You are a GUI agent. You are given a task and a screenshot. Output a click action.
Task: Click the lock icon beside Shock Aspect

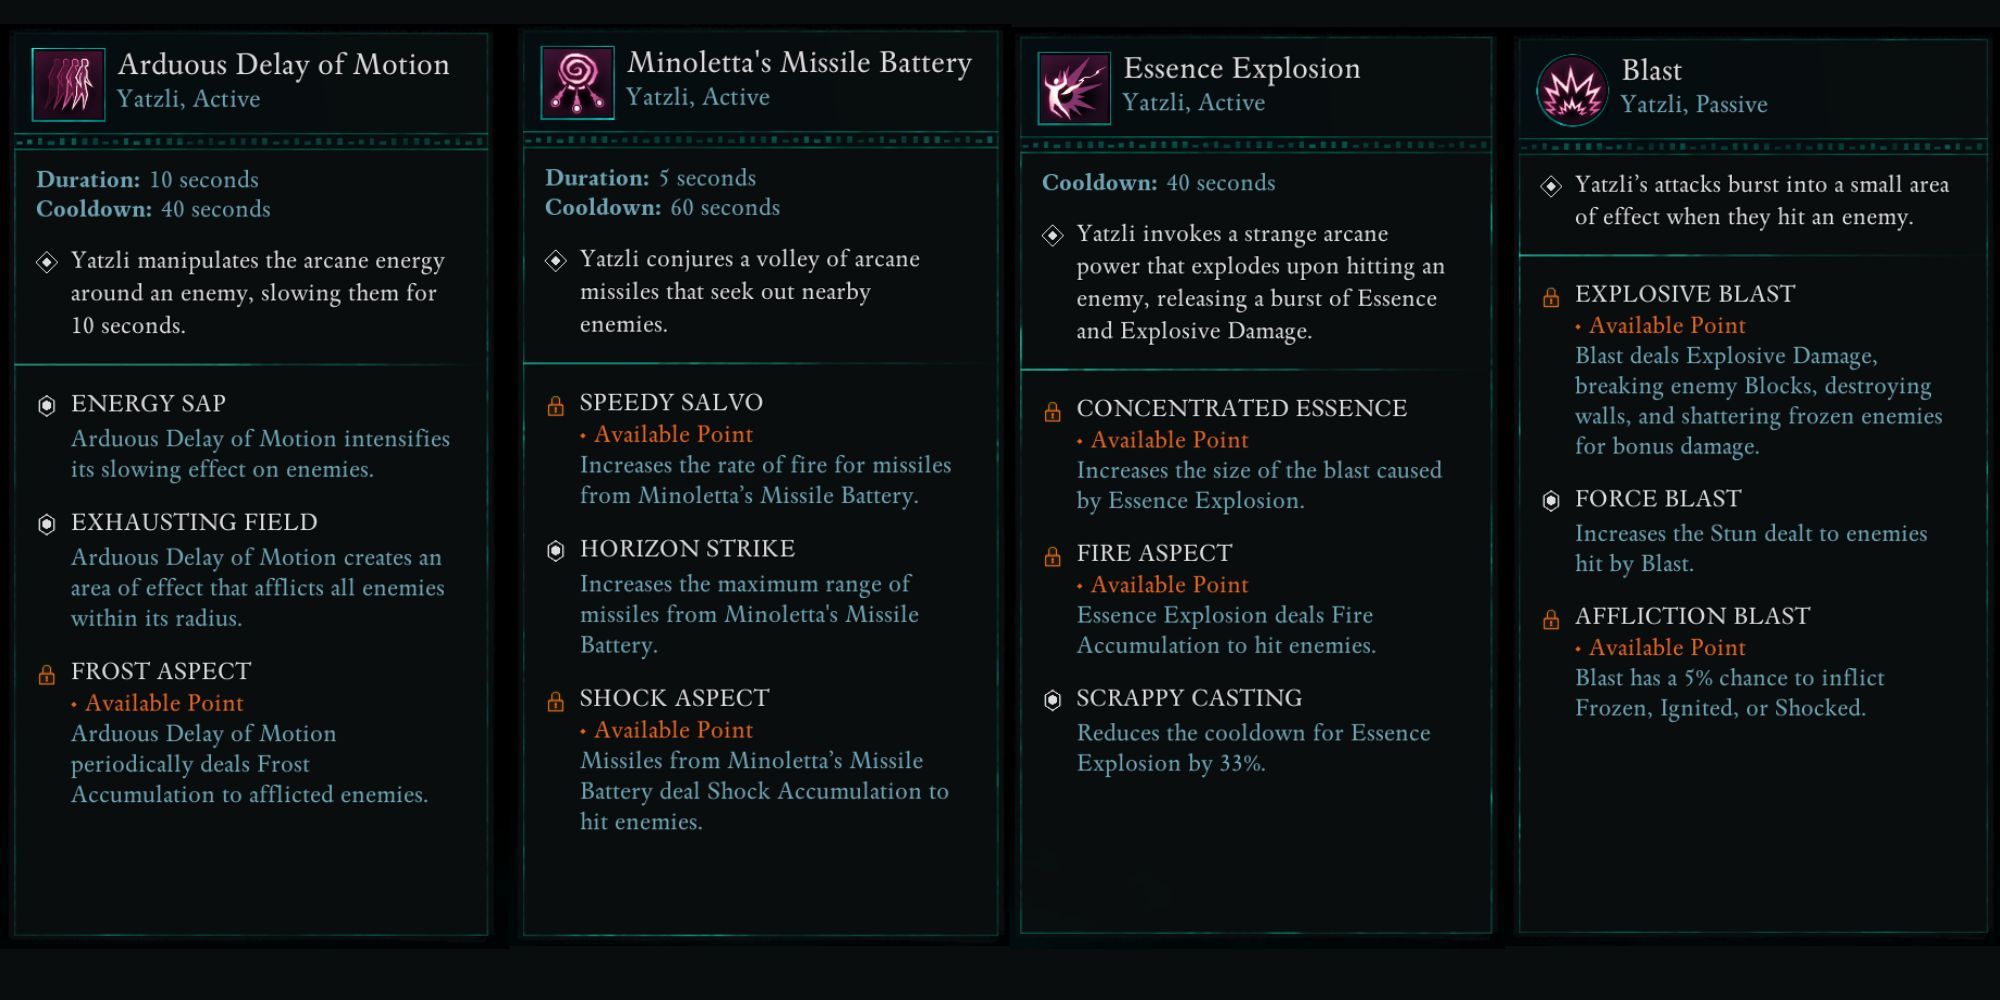tap(556, 702)
